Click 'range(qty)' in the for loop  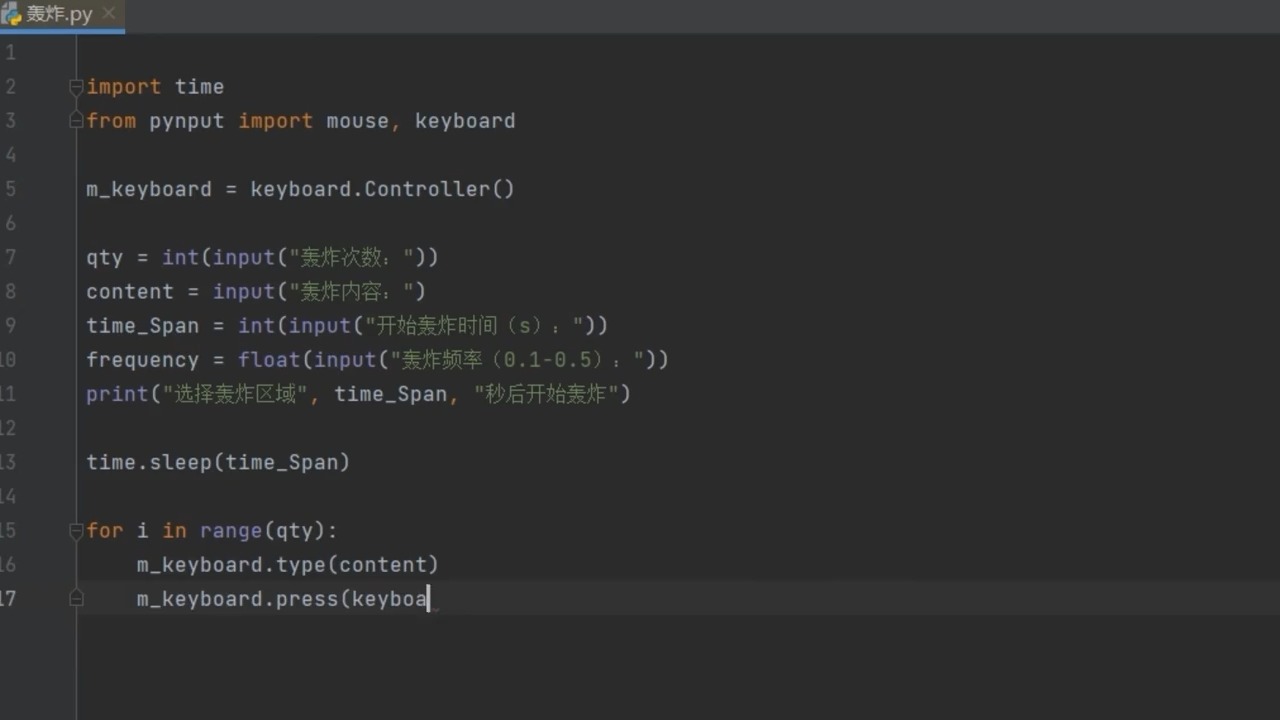pos(263,530)
